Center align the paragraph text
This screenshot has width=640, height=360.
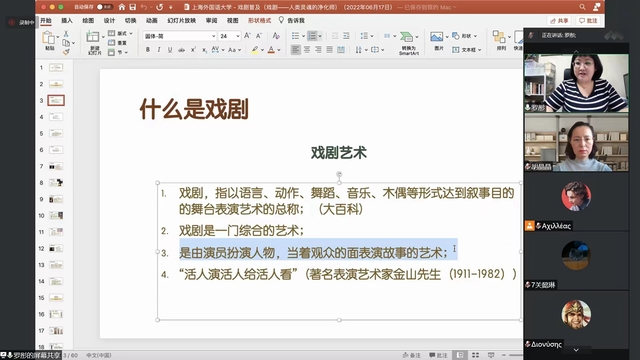point(307,50)
